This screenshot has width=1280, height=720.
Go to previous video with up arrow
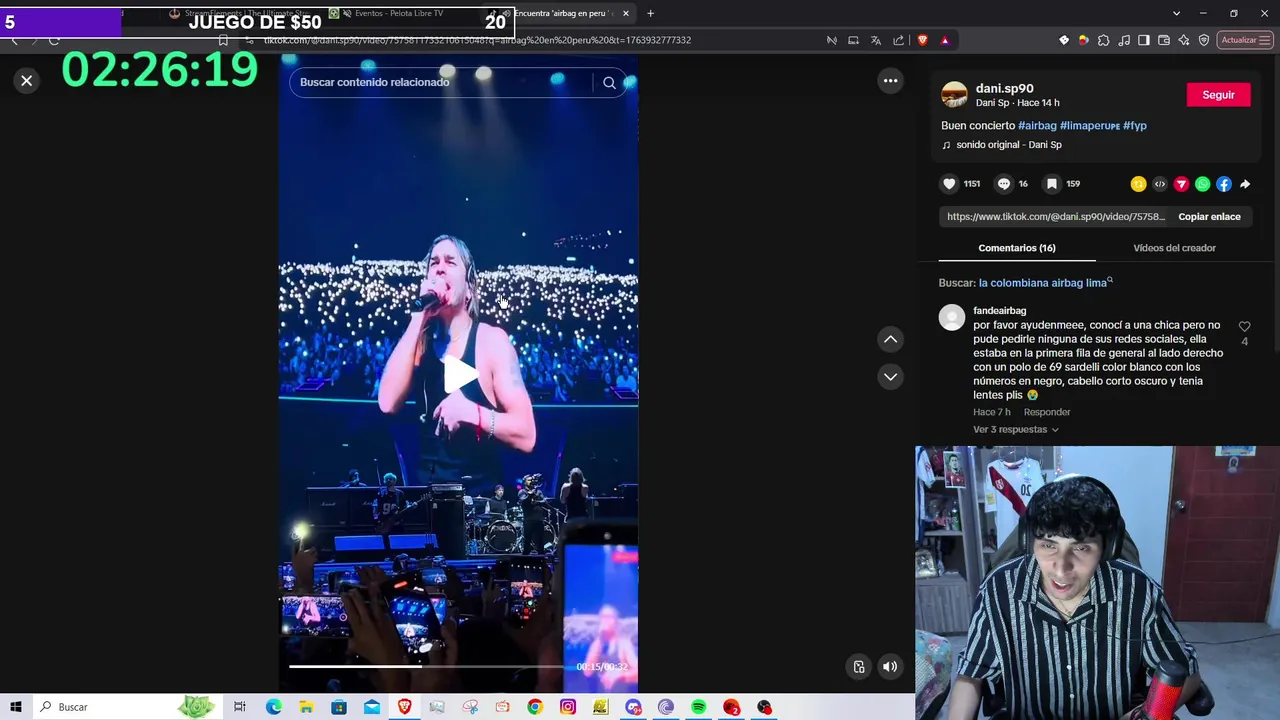890,340
